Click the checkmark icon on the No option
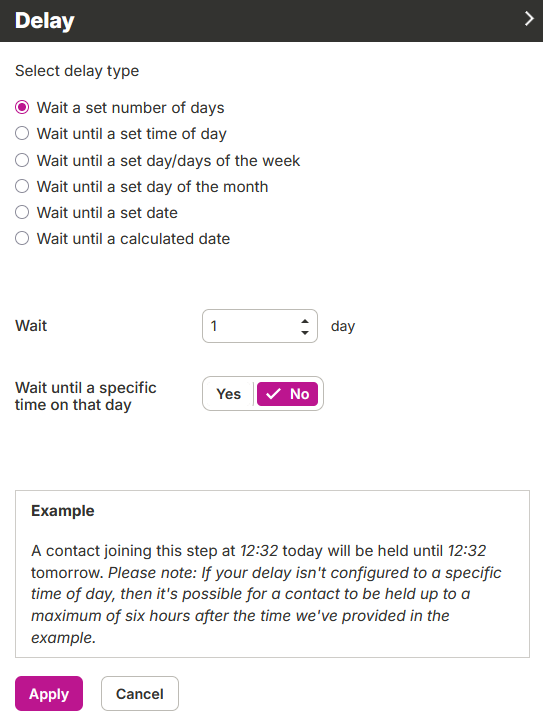The height and width of the screenshot is (720, 543). click(x=273, y=394)
